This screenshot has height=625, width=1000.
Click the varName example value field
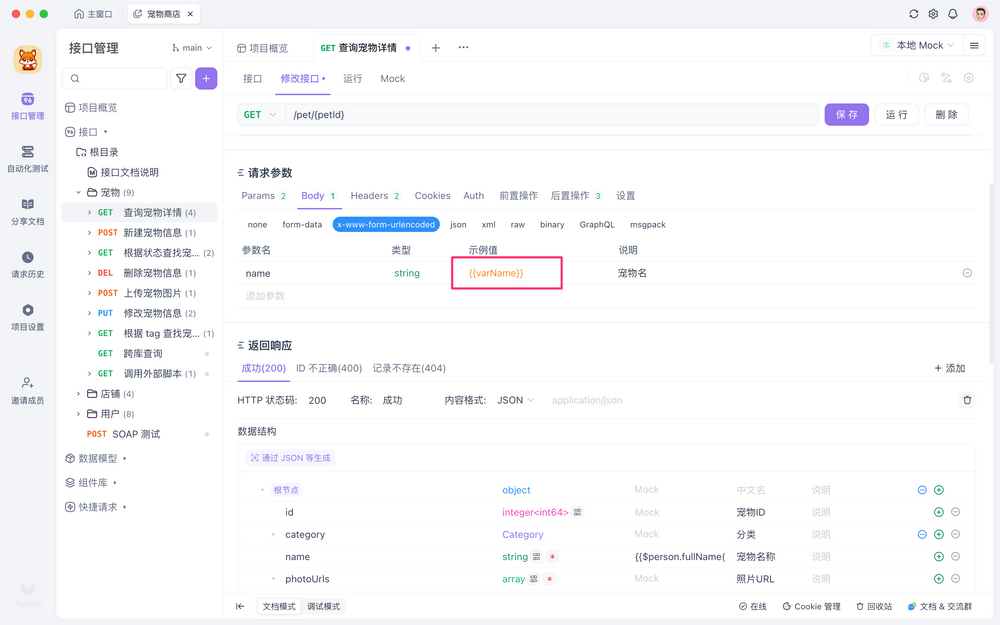[506, 272]
